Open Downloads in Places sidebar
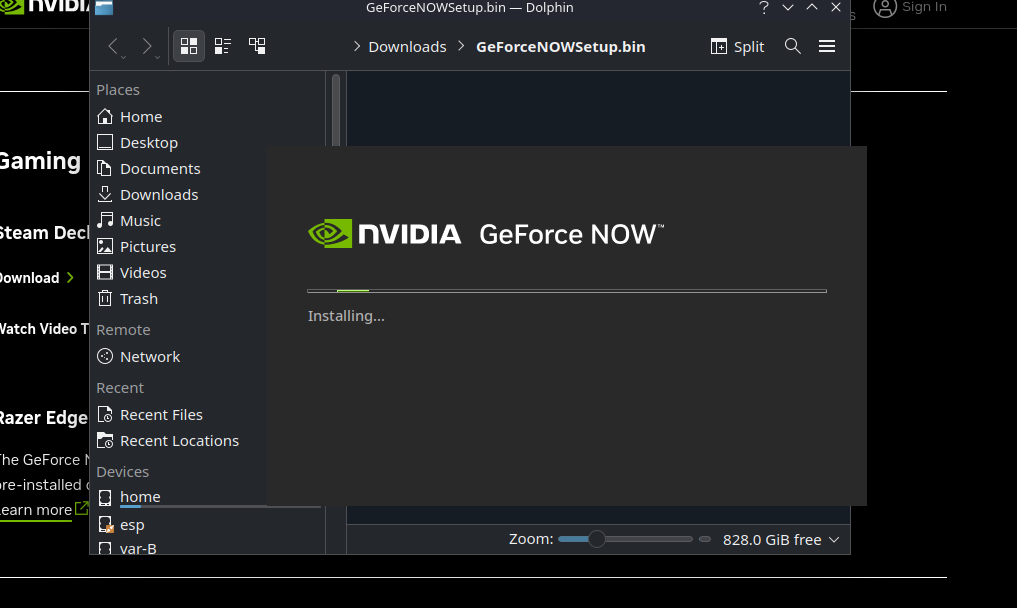1017x608 pixels. (x=158, y=194)
